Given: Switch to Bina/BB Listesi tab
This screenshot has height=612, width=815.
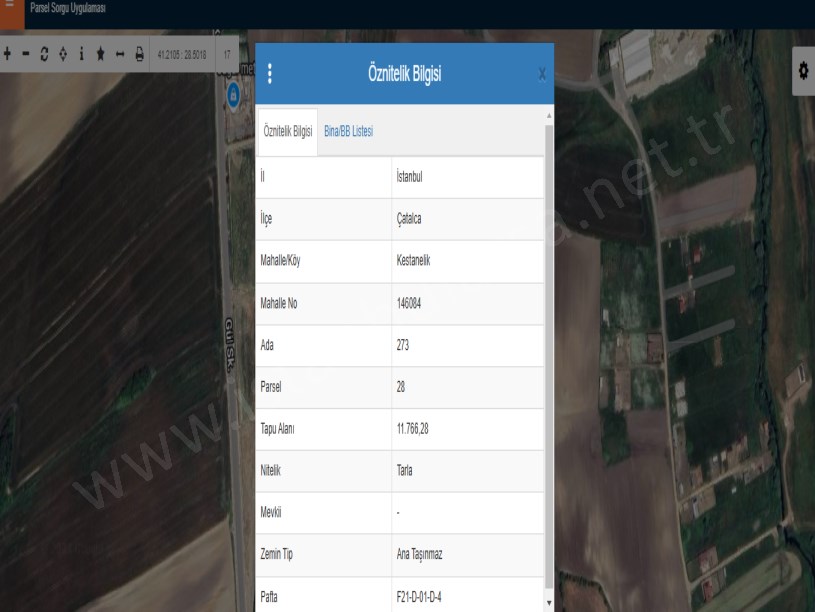Looking at the screenshot, I should coord(349,132).
